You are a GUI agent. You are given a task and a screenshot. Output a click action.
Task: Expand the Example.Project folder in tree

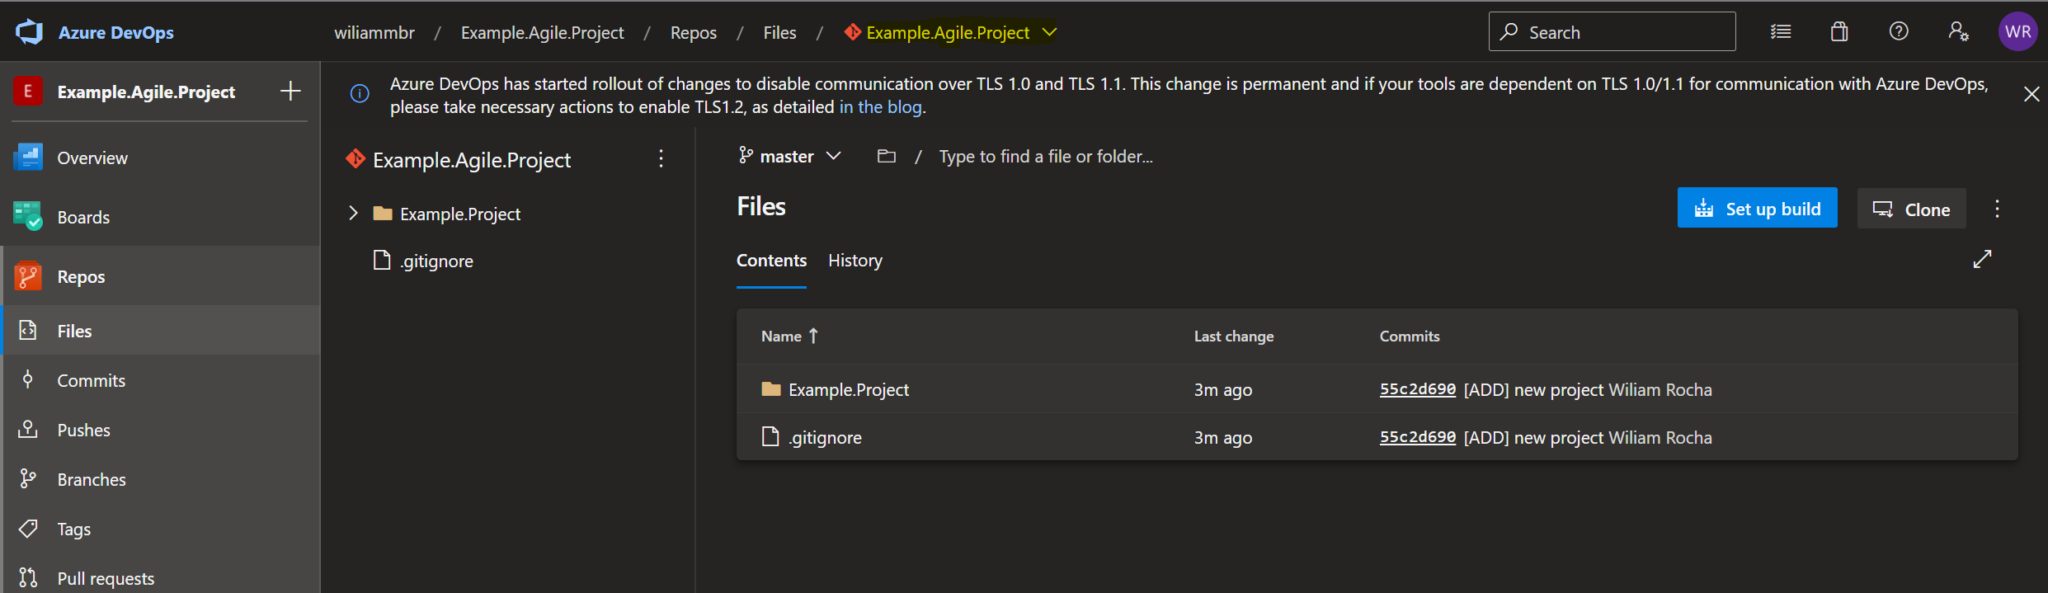[x=353, y=213]
